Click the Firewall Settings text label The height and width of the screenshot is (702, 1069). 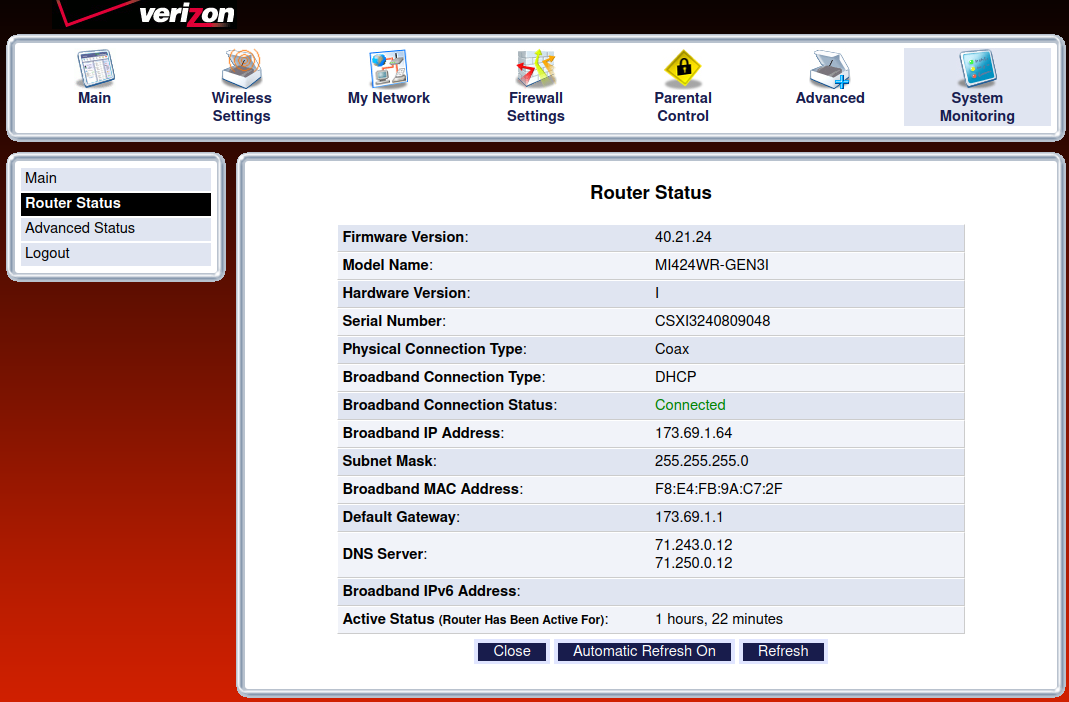coord(535,107)
